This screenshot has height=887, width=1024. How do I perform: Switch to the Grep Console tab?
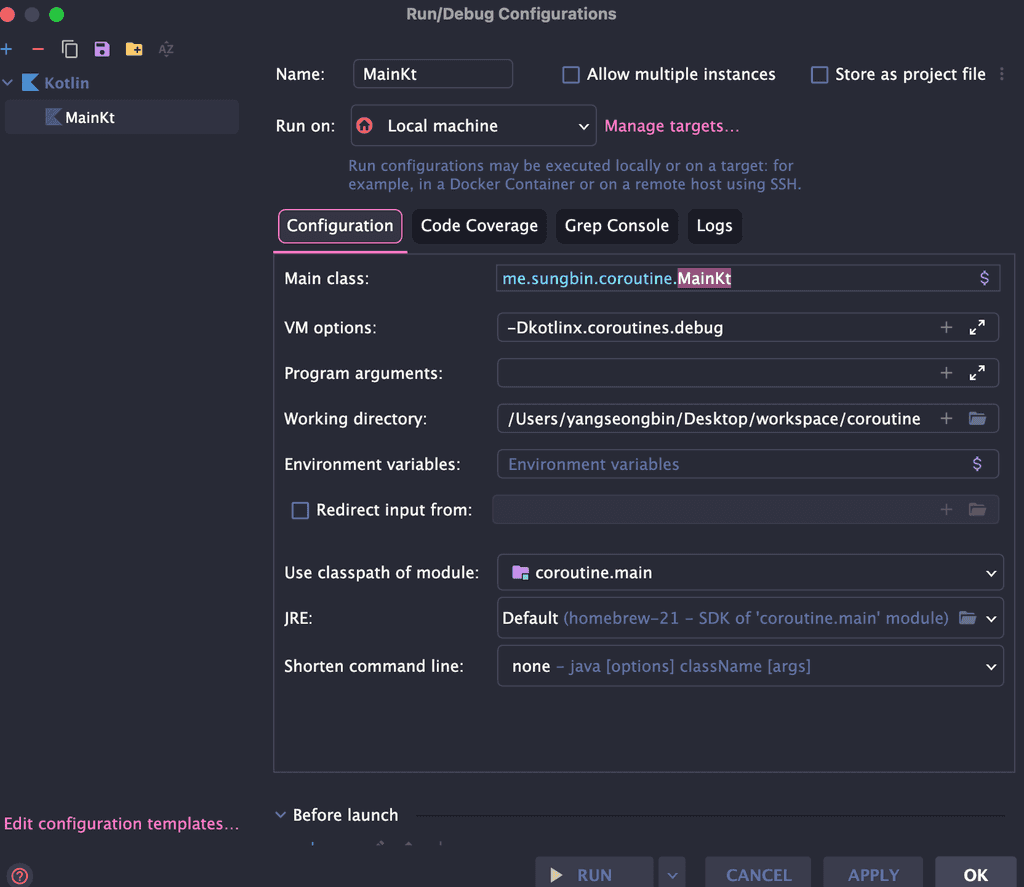(616, 226)
